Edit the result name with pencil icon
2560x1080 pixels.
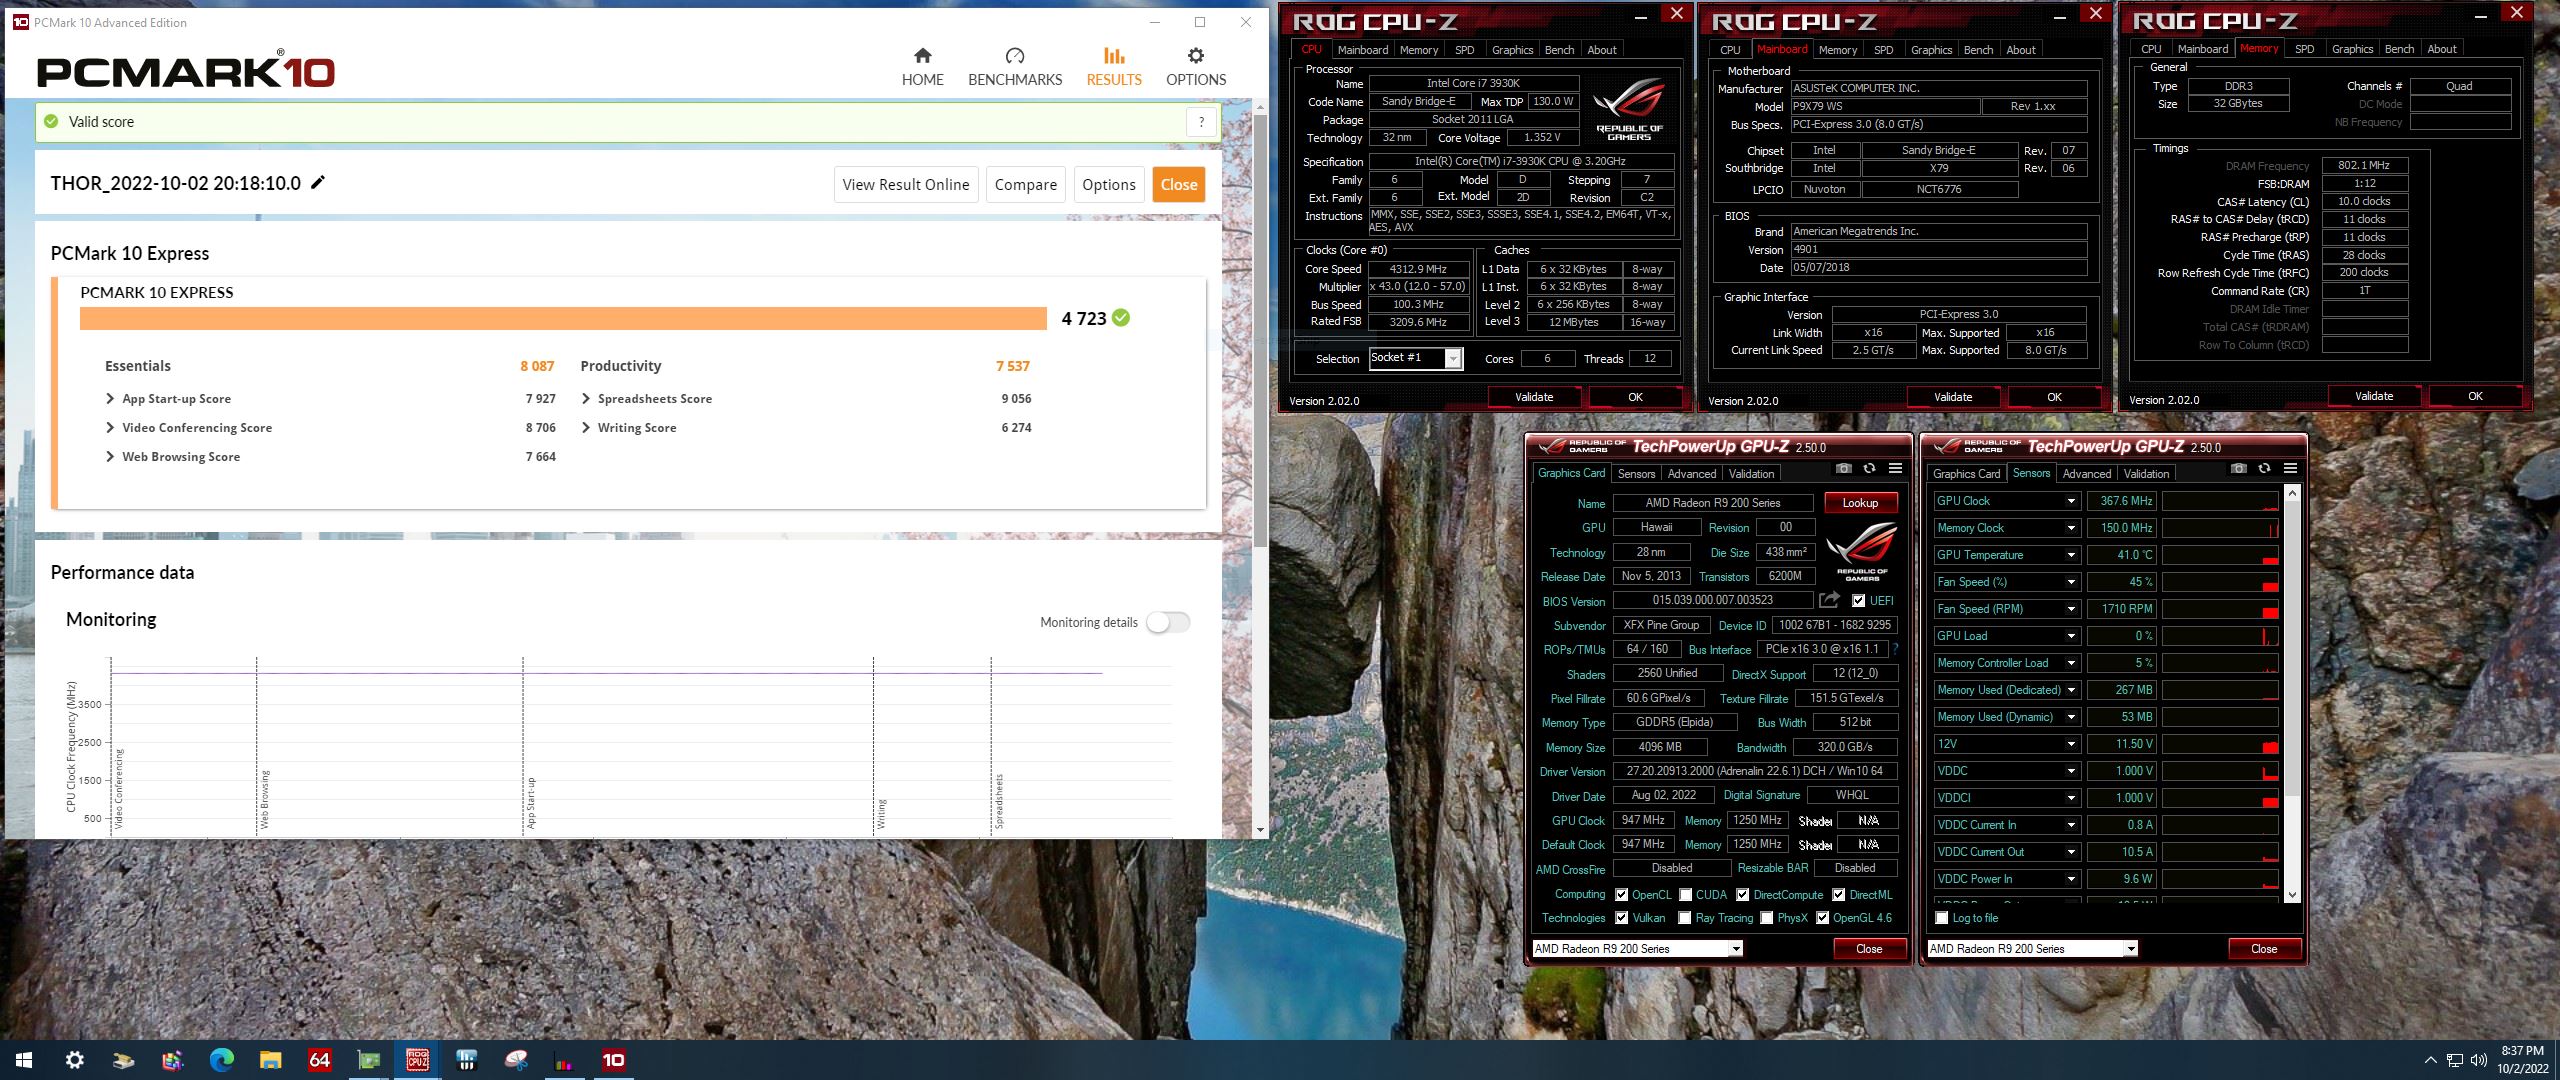(318, 182)
